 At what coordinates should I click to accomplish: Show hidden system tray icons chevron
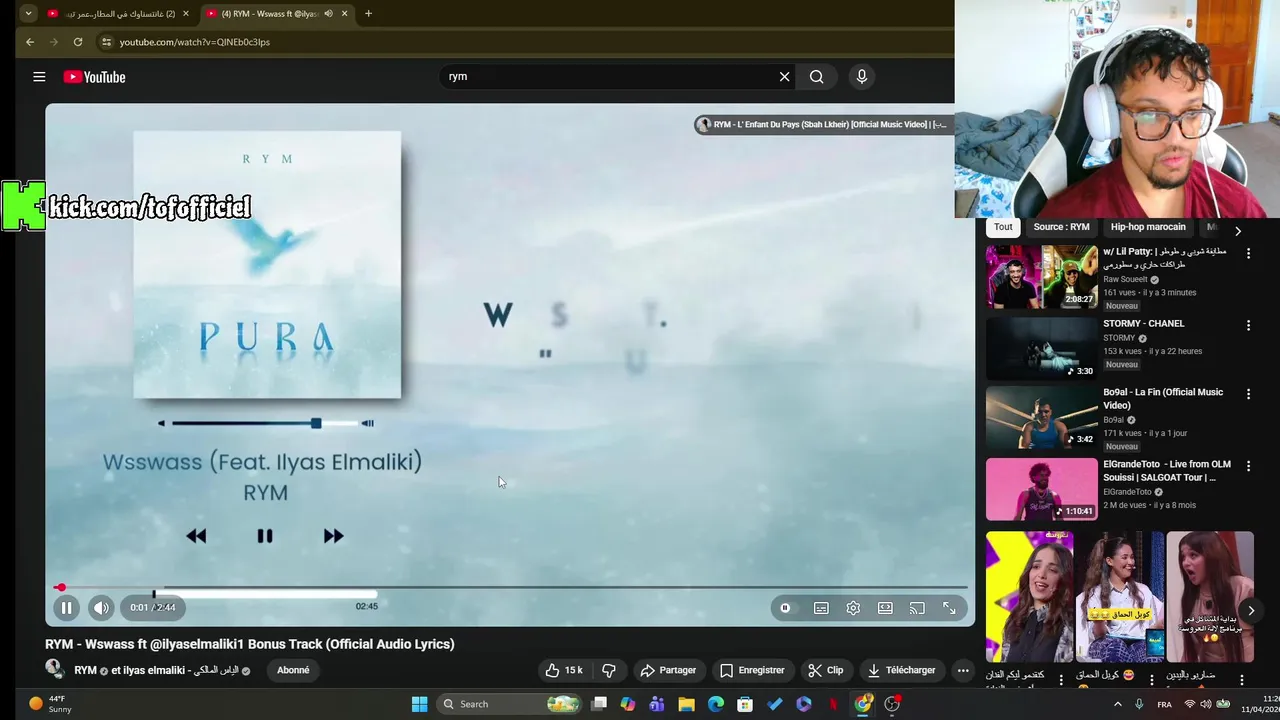point(1117,704)
